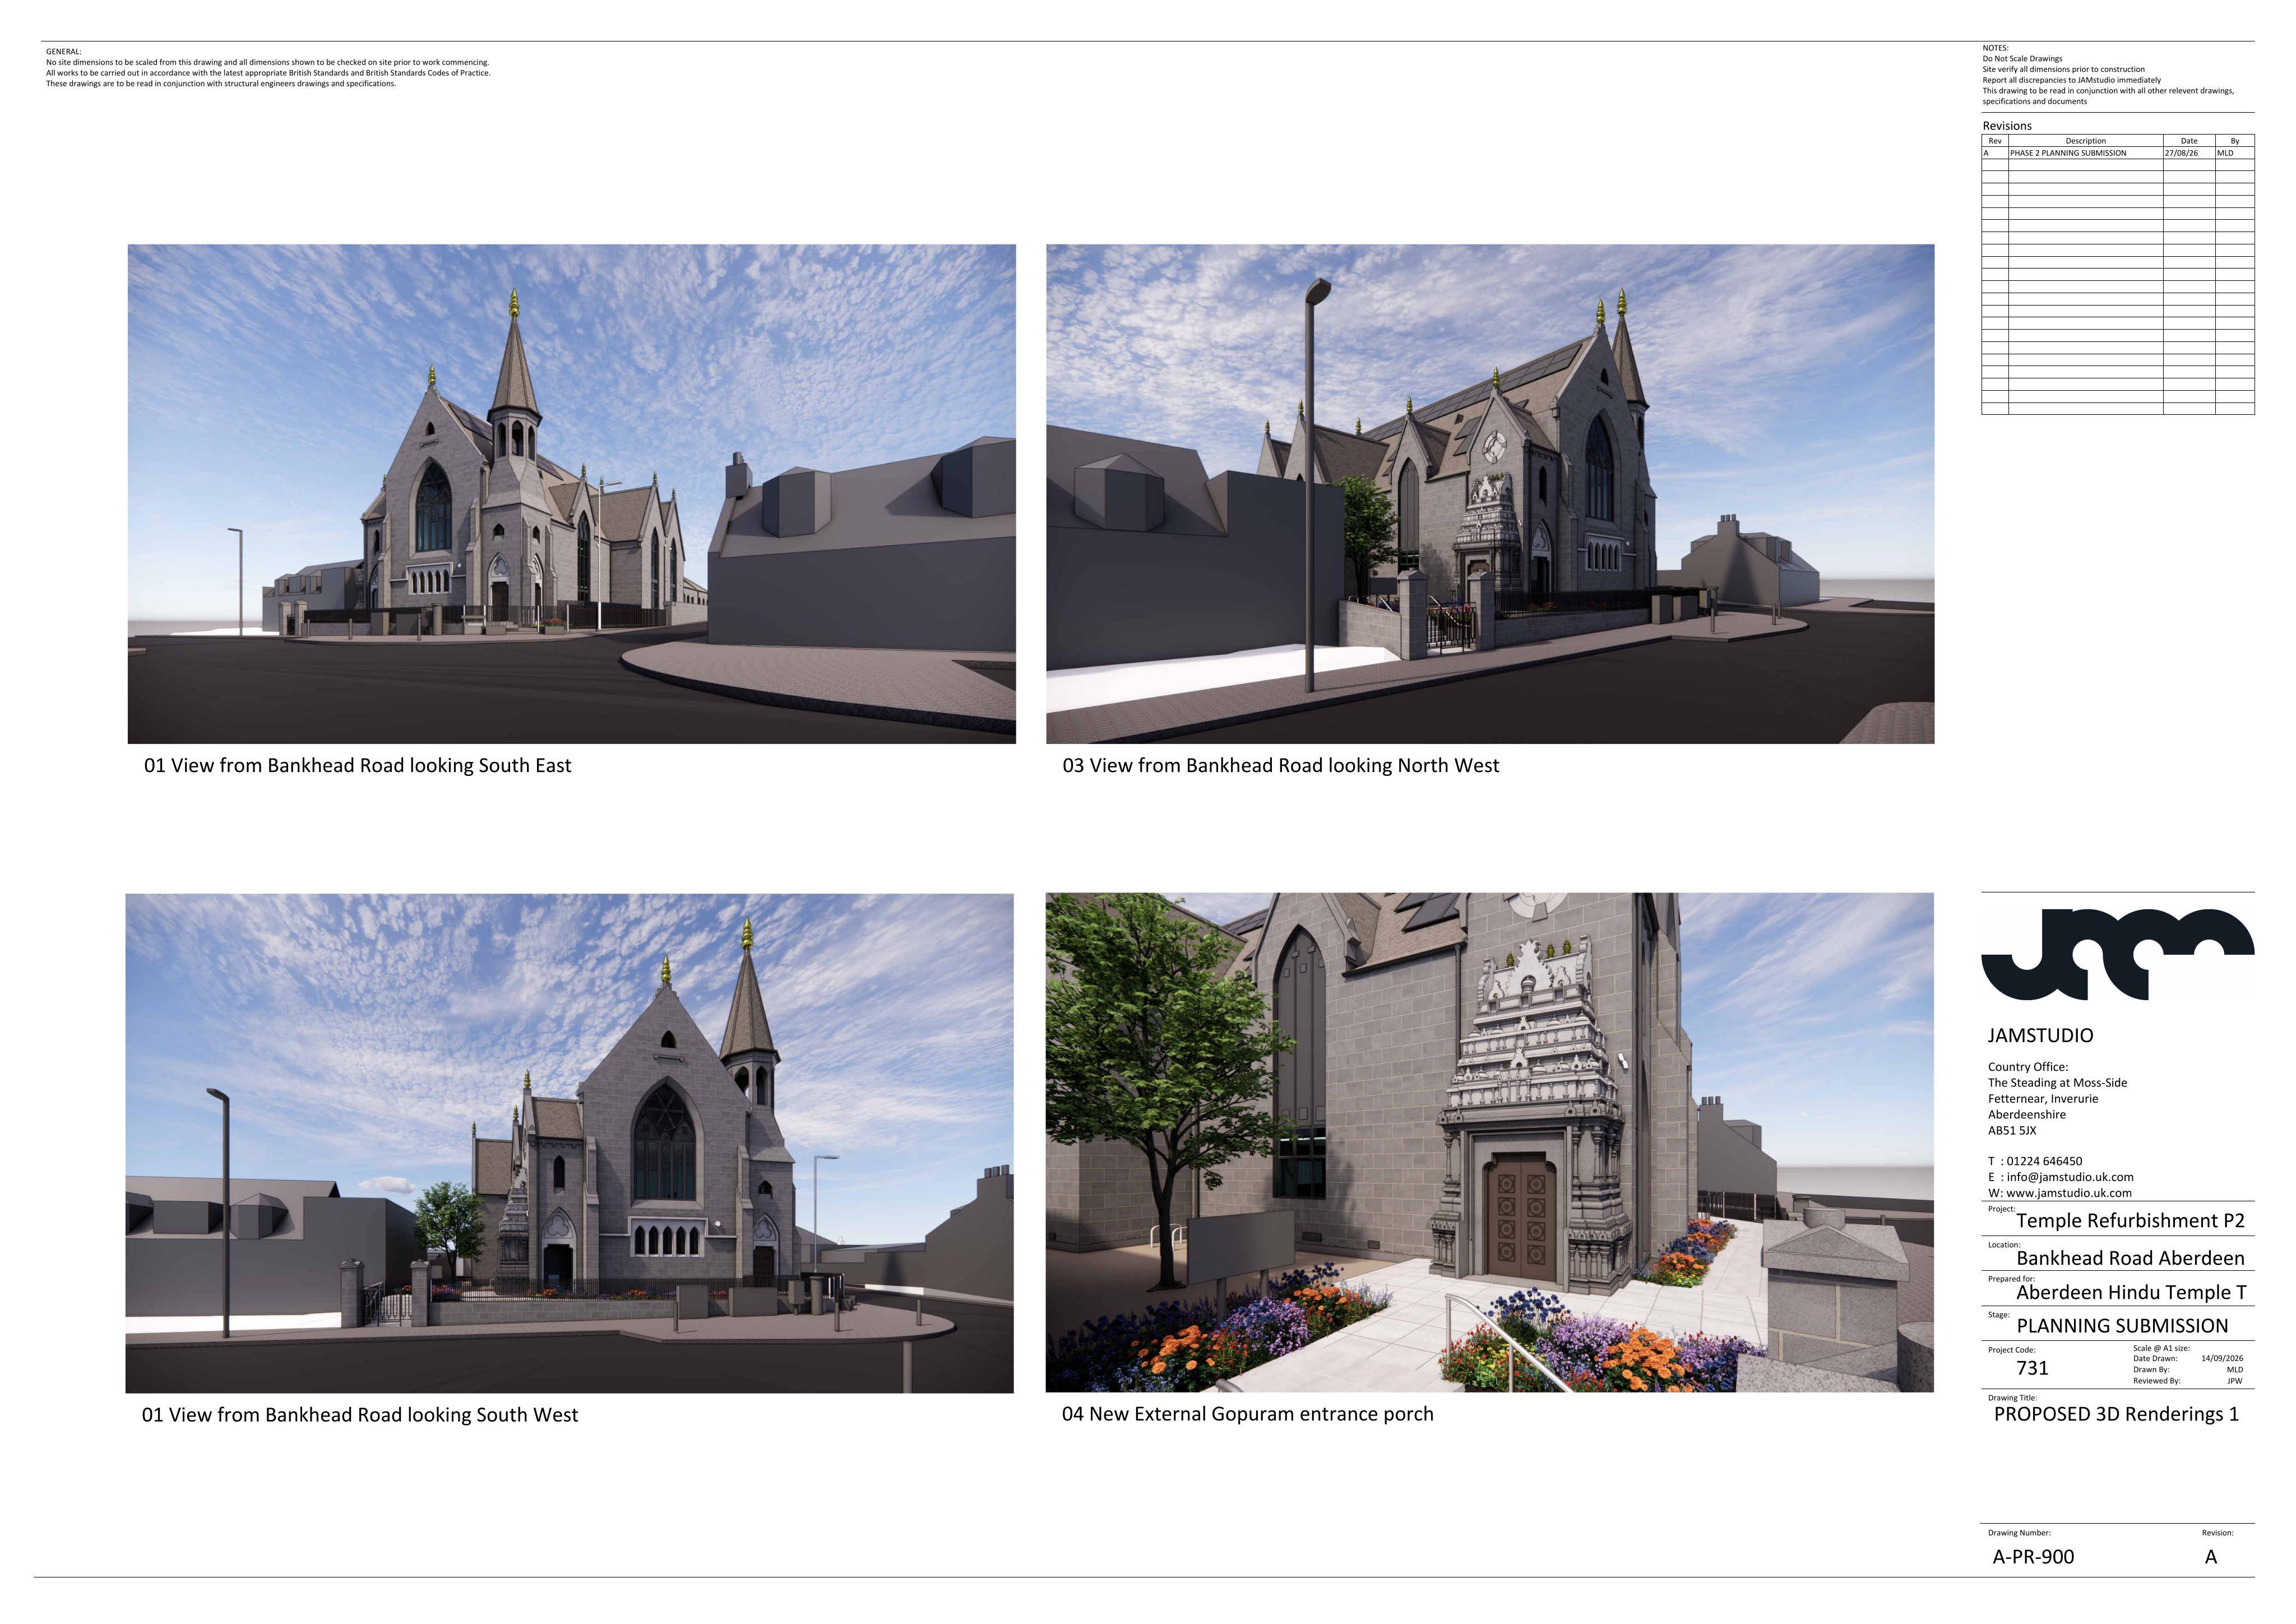Click the JAM studio logo graphic
Viewport: 2296px width, 1624px height.
pyautogui.click(x=2117, y=954)
